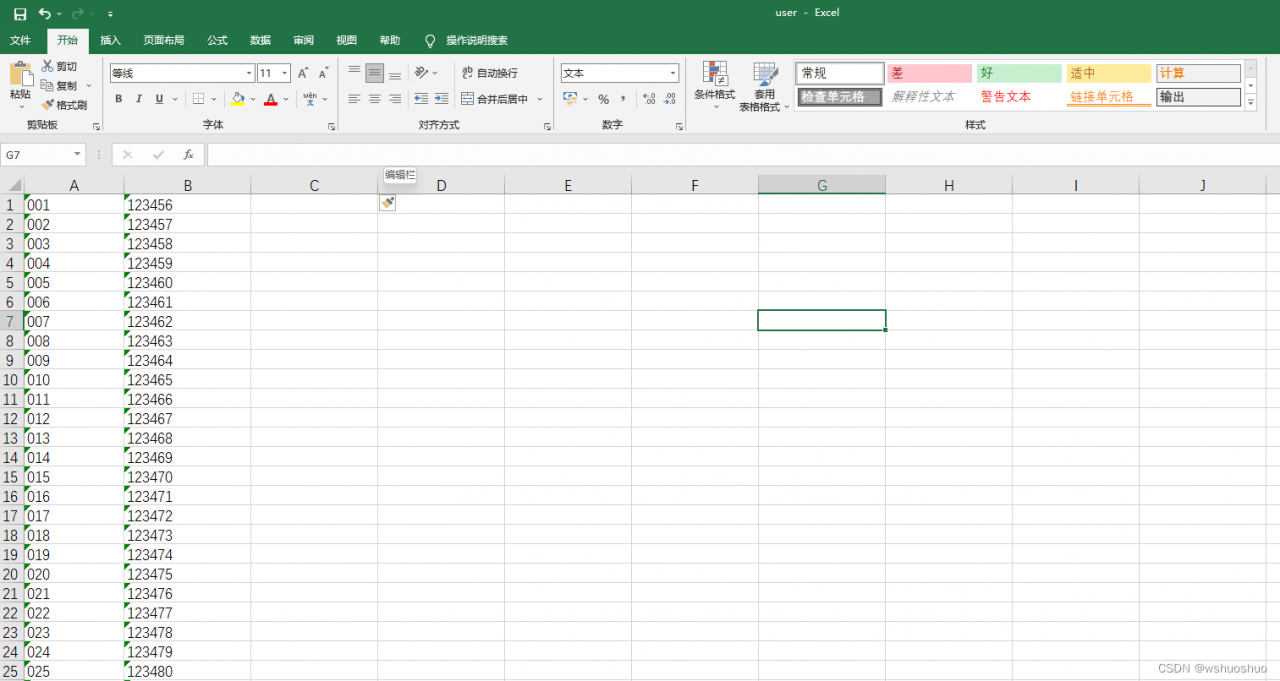Cut selection with 剪切 scissors
The width and height of the screenshot is (1280, 681).
pos(59,67)
